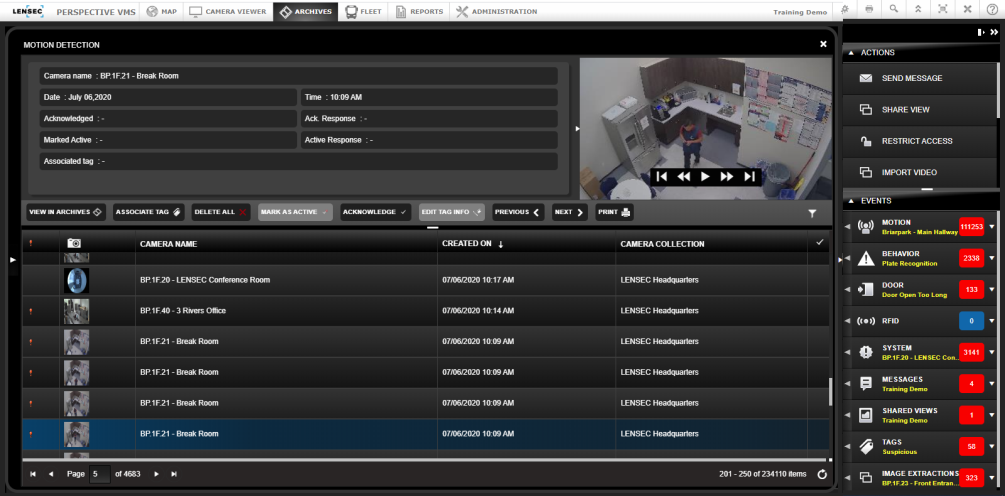Collapse the Events section
The image size is (1005, 496).
pos(851,201)
